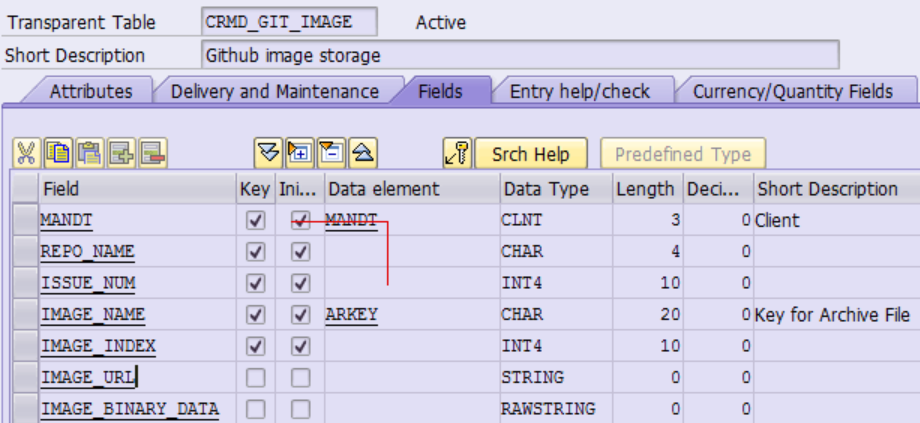
Task: Click the Expand include plus icon
Action: click(300, 154)
